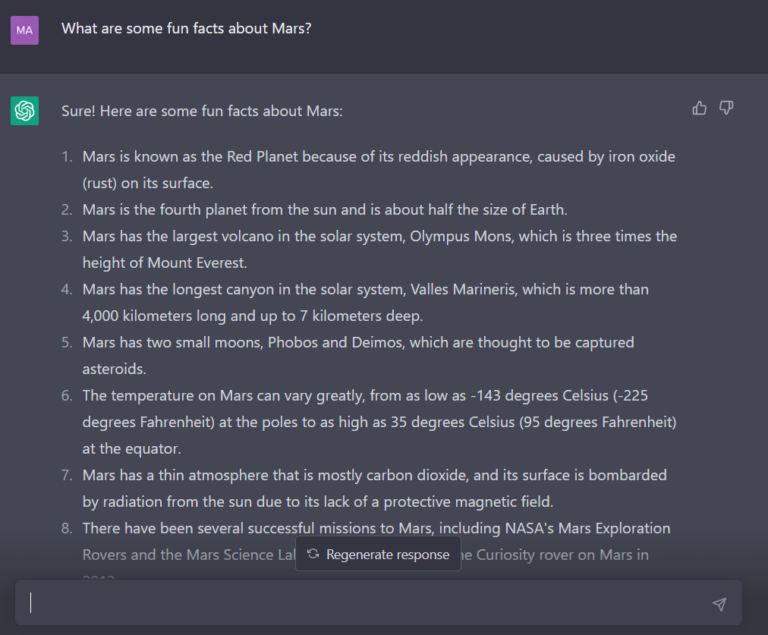
Task: Click the Valles Marineris canyon fact
Action: [x=365, y=302]
